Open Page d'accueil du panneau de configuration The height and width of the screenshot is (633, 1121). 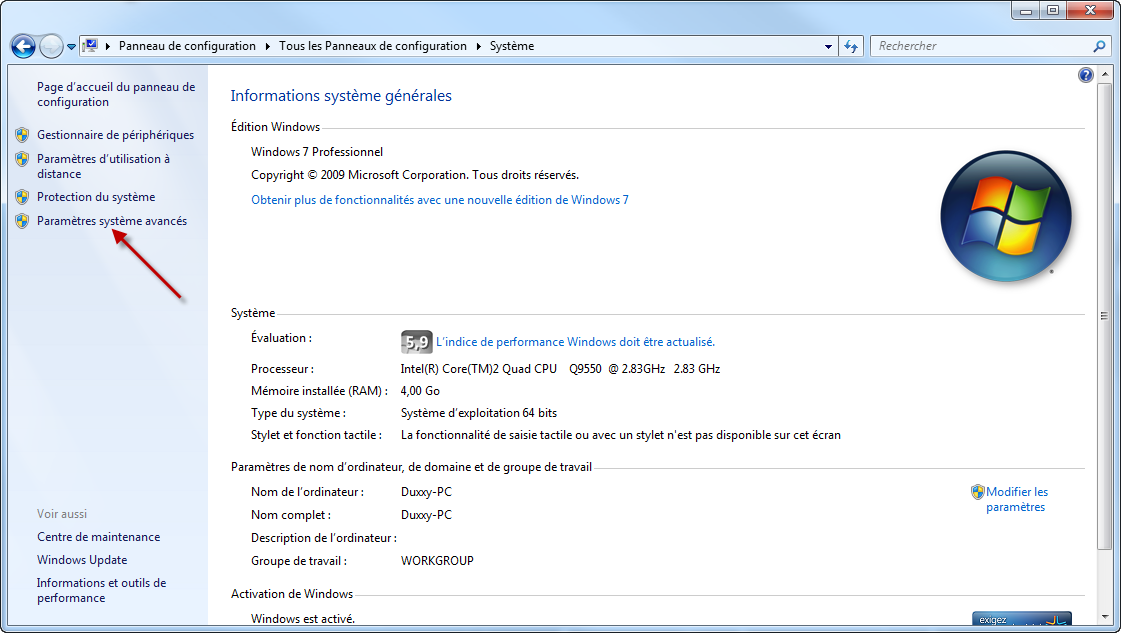(x=116, y=94)
